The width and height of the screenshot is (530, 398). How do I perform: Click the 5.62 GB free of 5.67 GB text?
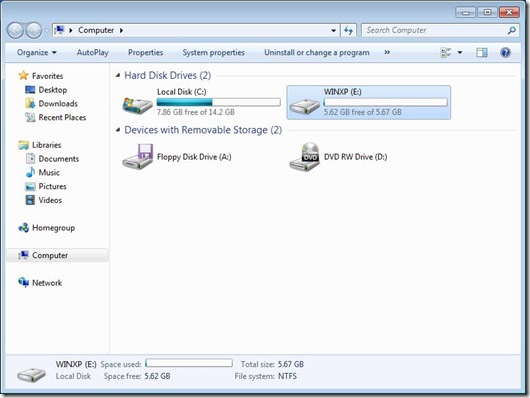click(x=363, y=112)
